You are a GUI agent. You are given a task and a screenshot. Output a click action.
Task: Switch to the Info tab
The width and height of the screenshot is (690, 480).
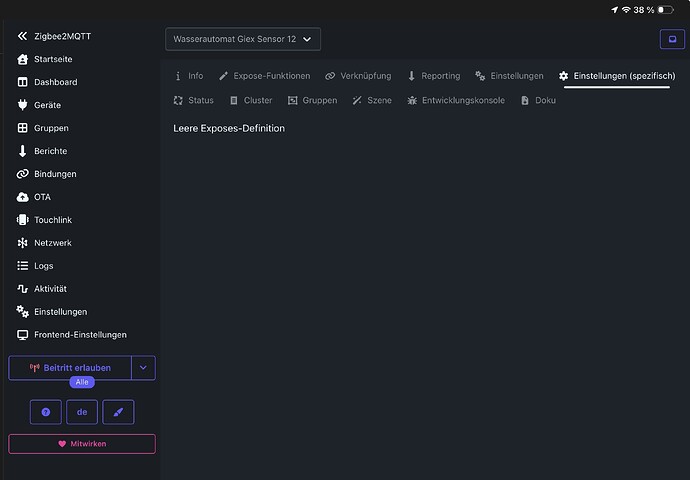tap(189, 76)
